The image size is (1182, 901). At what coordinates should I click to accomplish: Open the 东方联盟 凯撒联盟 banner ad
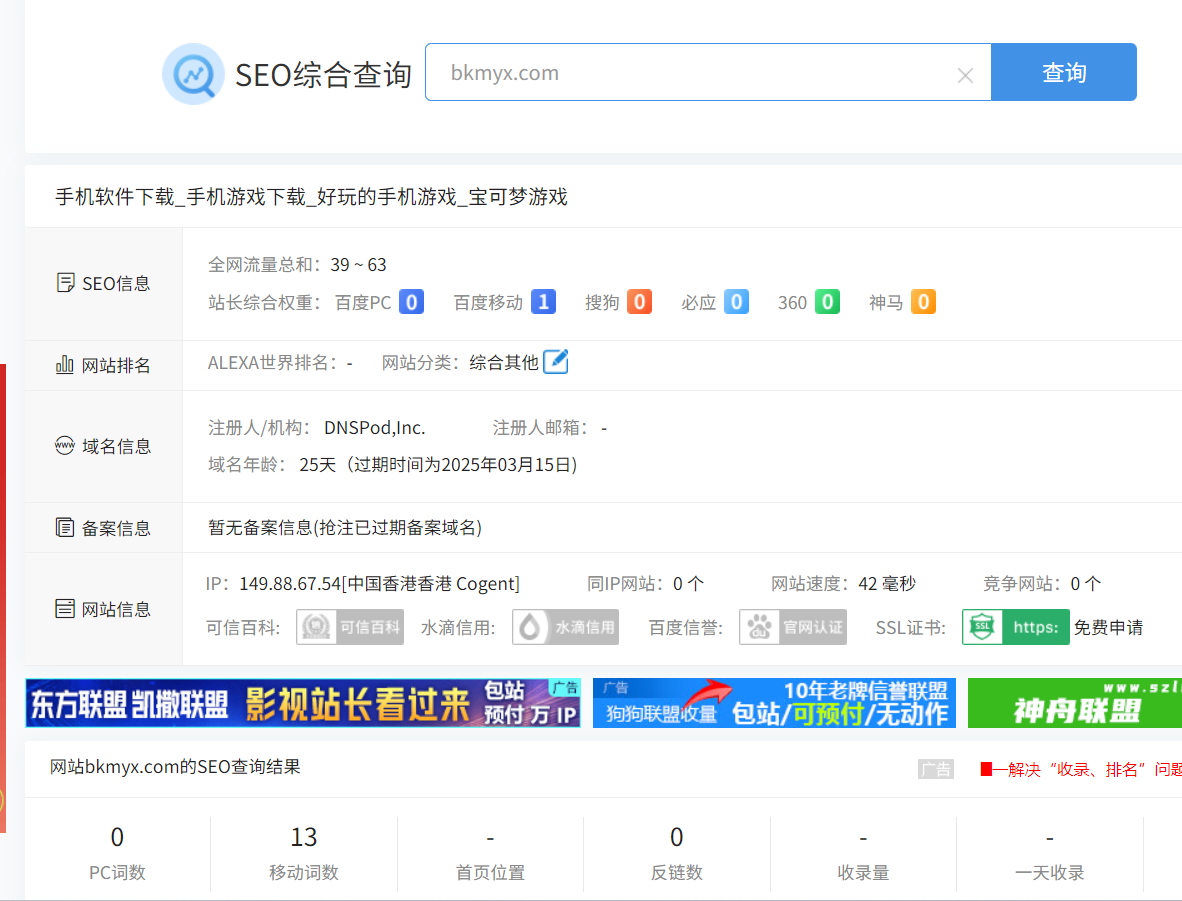pyautogui.click(x=303, y=703)
